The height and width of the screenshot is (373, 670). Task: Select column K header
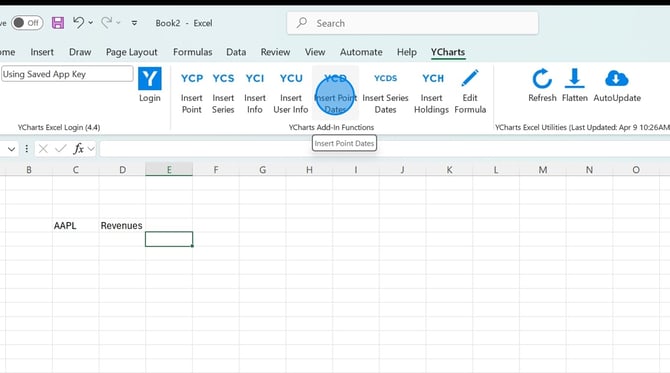coord(449,170)
